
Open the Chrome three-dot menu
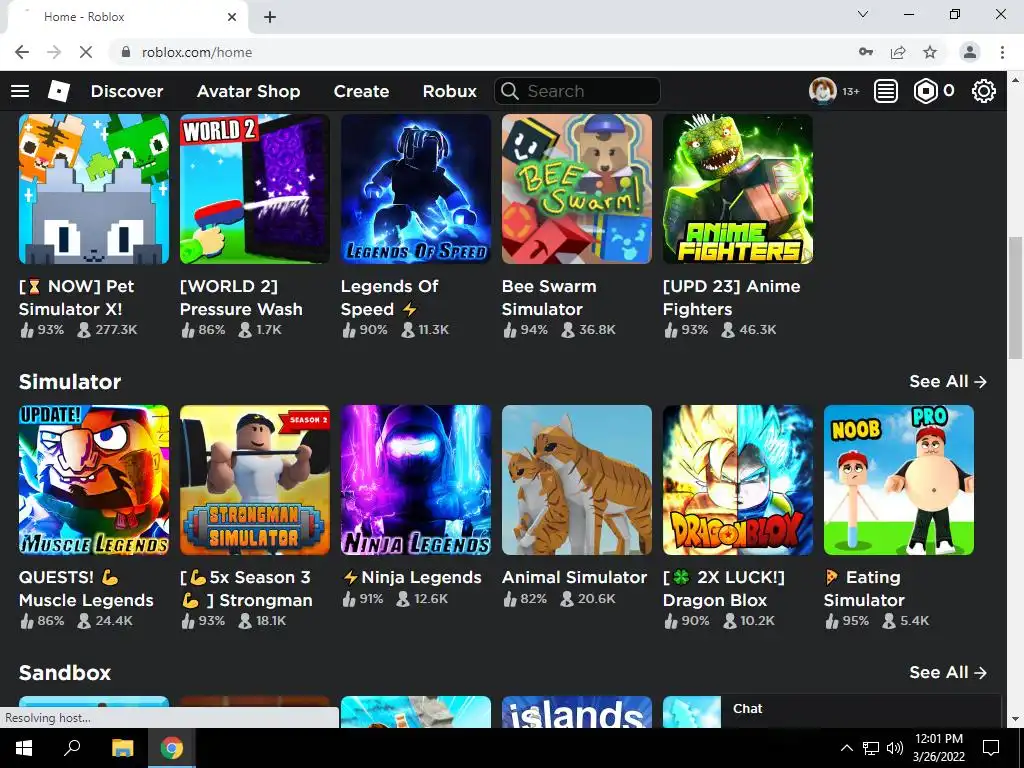click(x=1002, y=52)
